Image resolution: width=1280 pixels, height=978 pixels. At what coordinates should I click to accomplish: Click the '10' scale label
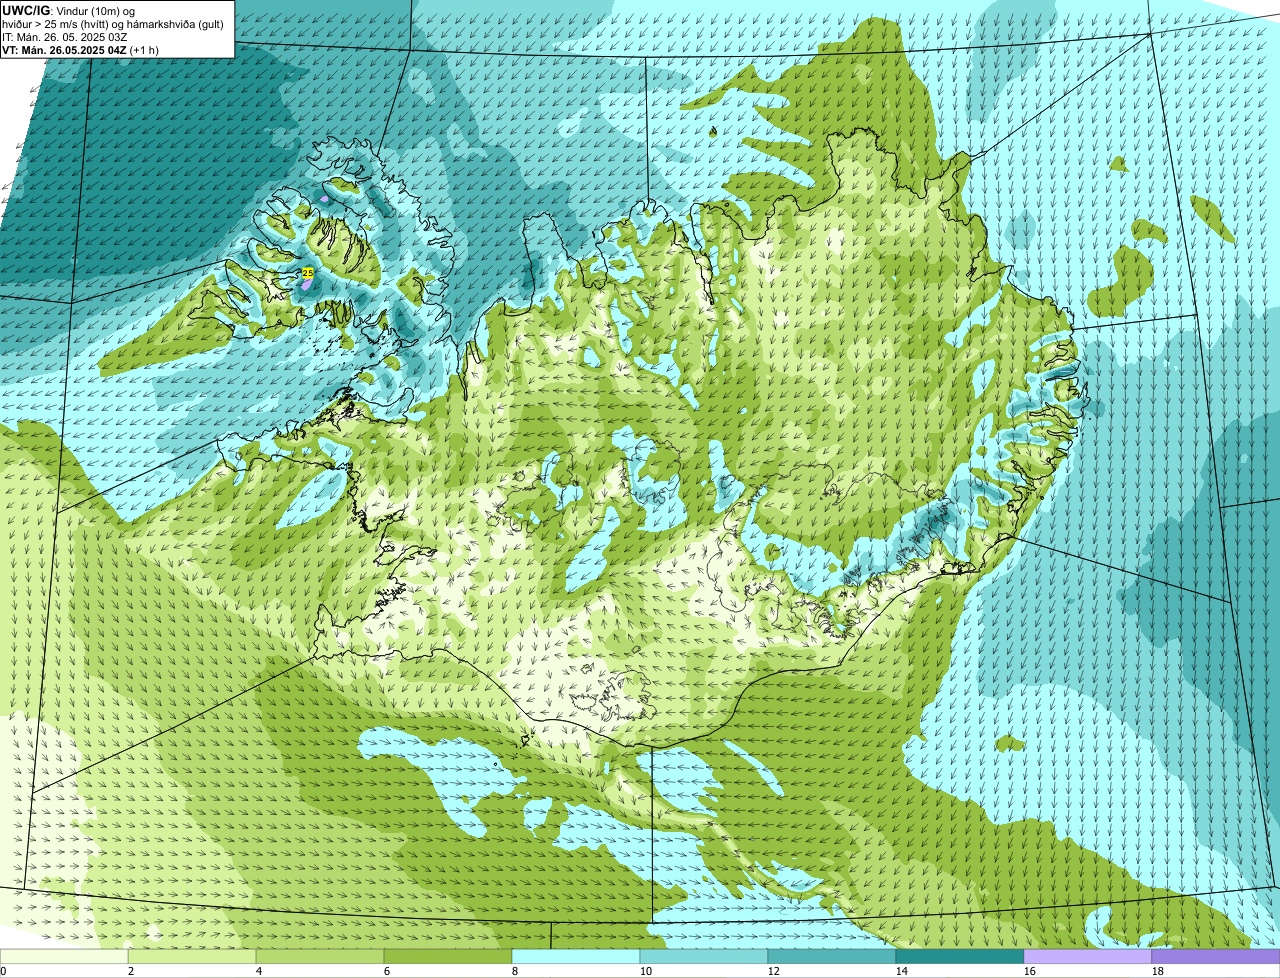[646, 971]
